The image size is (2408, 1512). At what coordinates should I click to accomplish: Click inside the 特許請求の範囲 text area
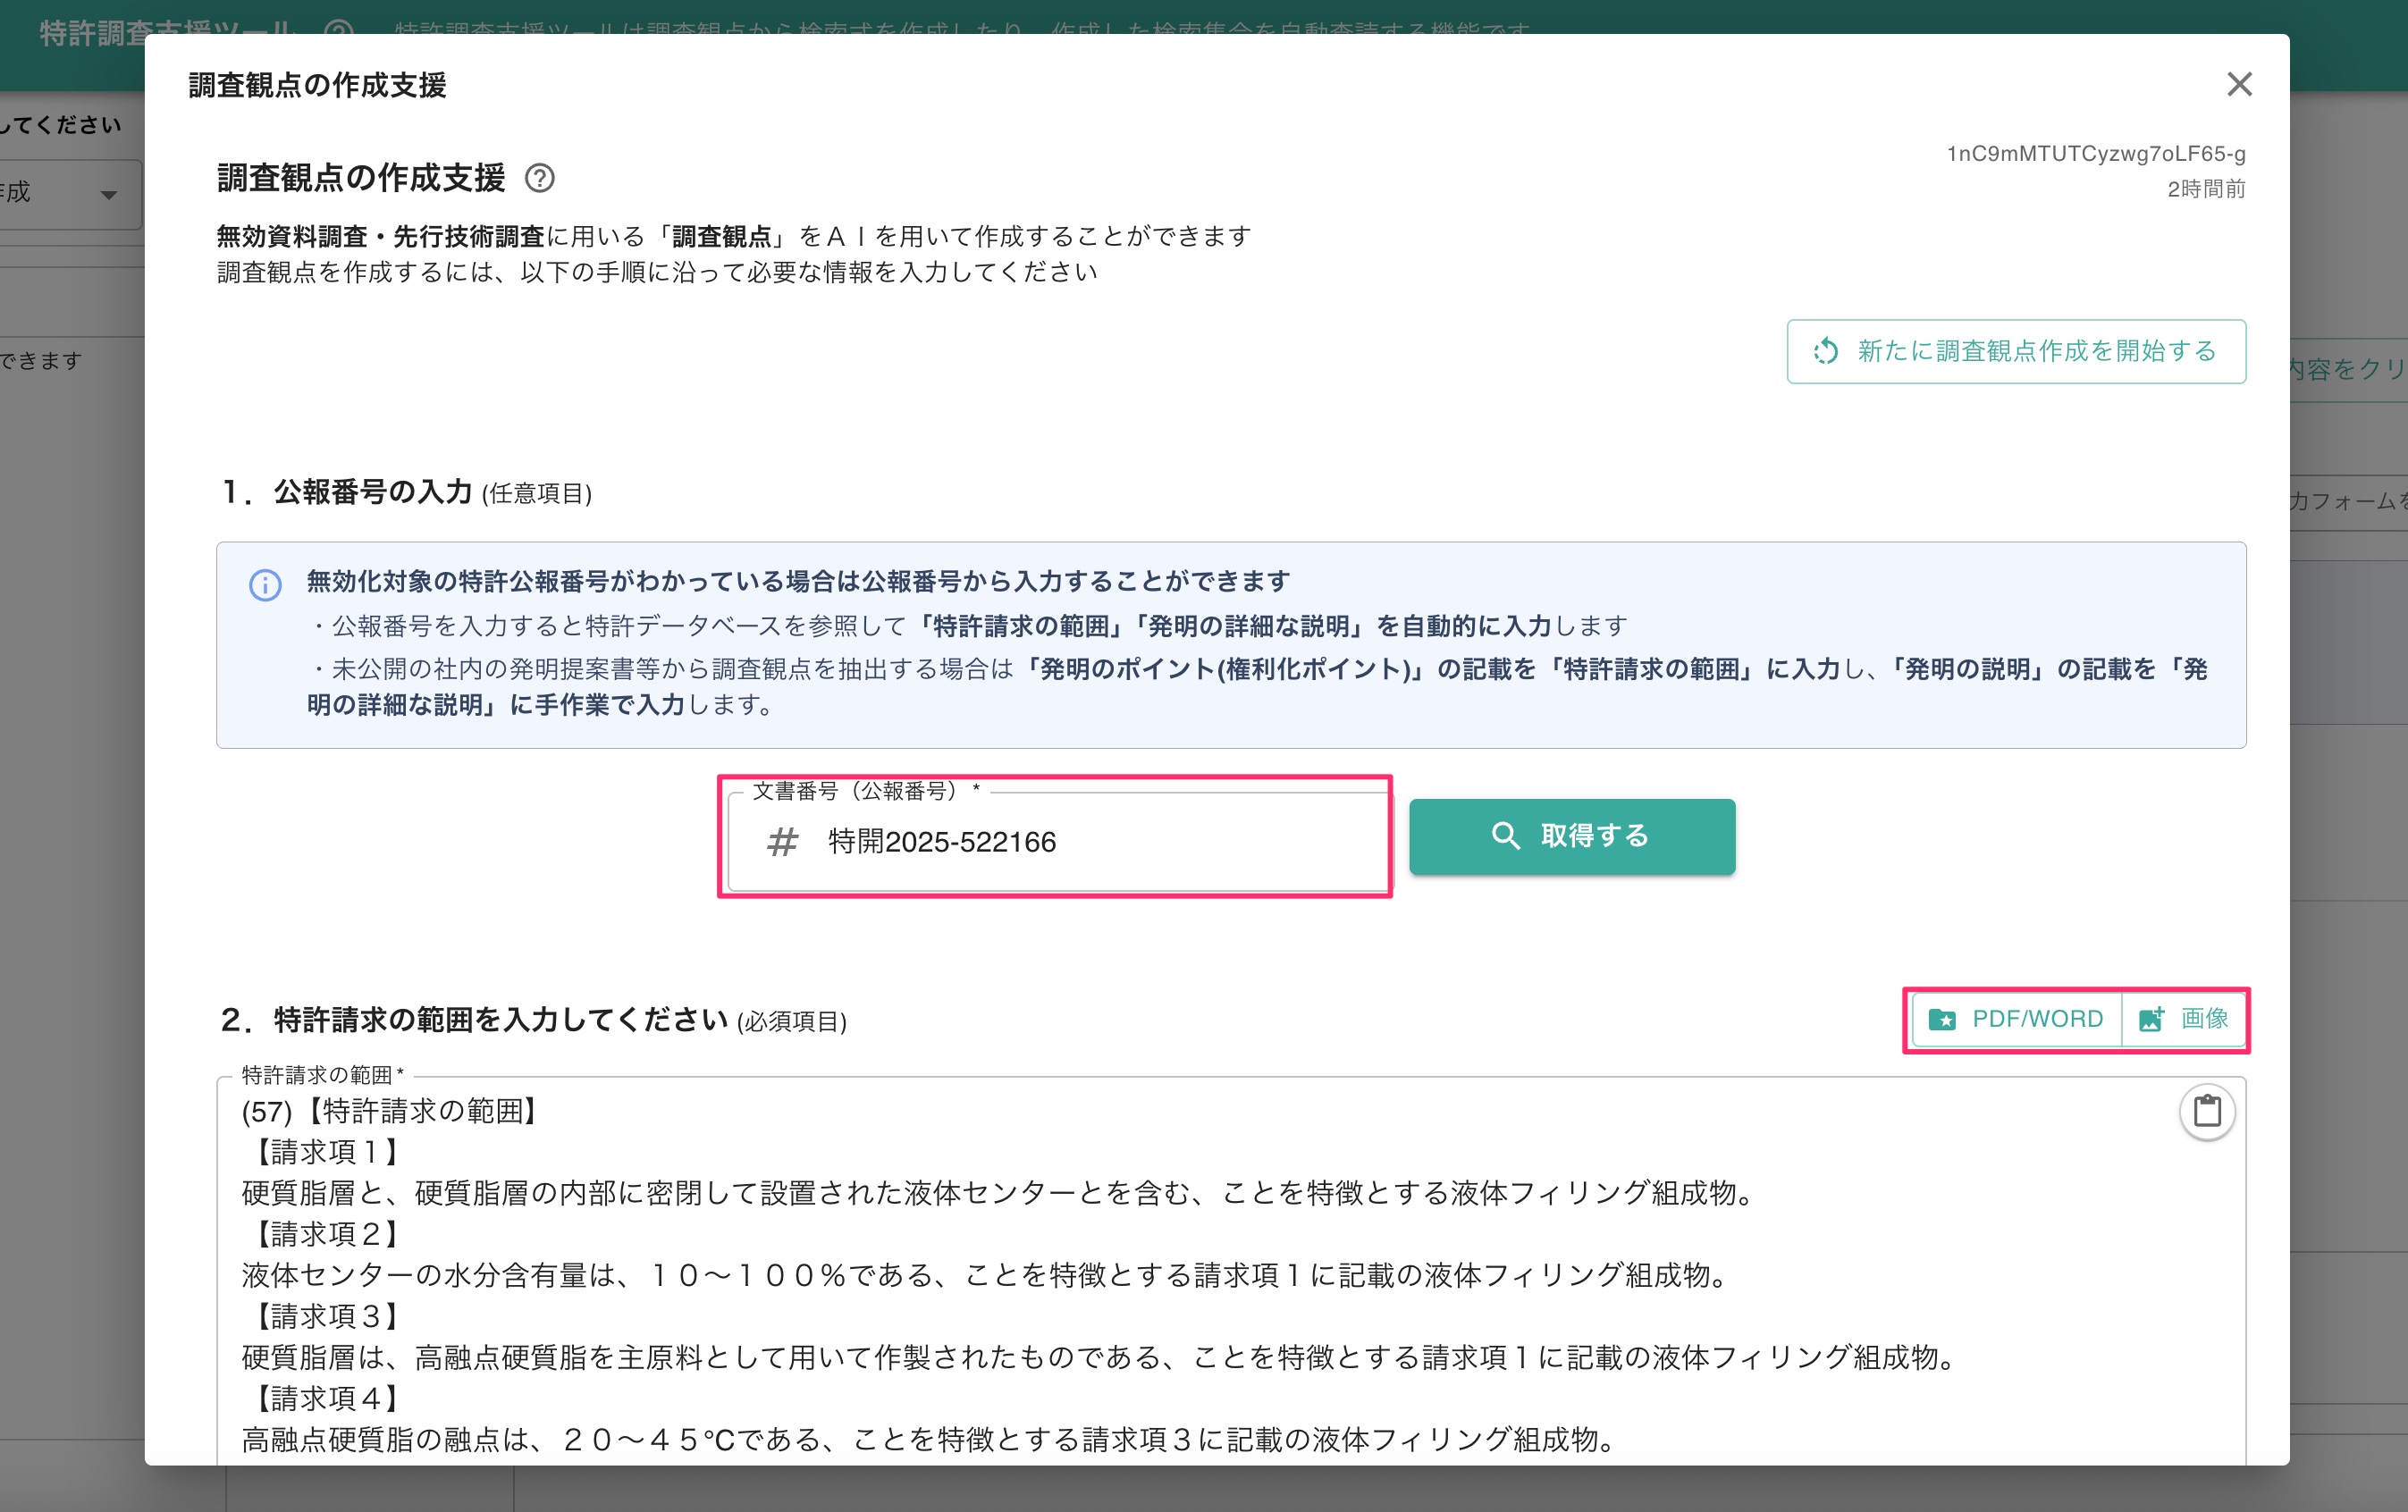point(1231,1270)
